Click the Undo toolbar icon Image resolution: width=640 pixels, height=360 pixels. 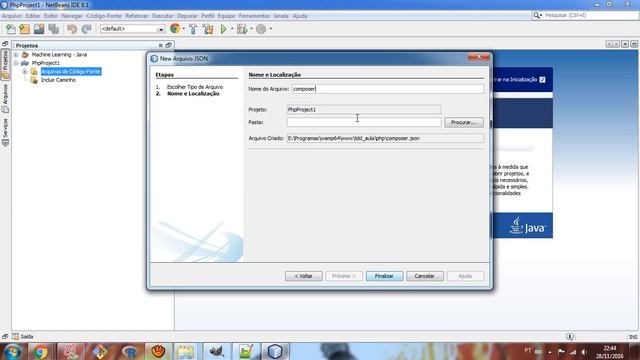[x=72, y=29]
